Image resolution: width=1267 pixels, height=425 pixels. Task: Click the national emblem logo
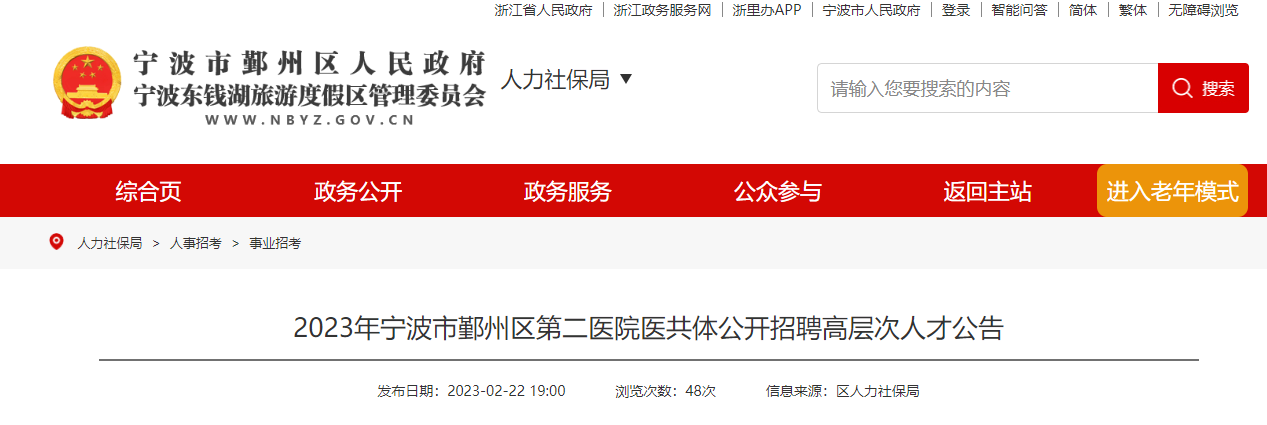tap(87, 84)
